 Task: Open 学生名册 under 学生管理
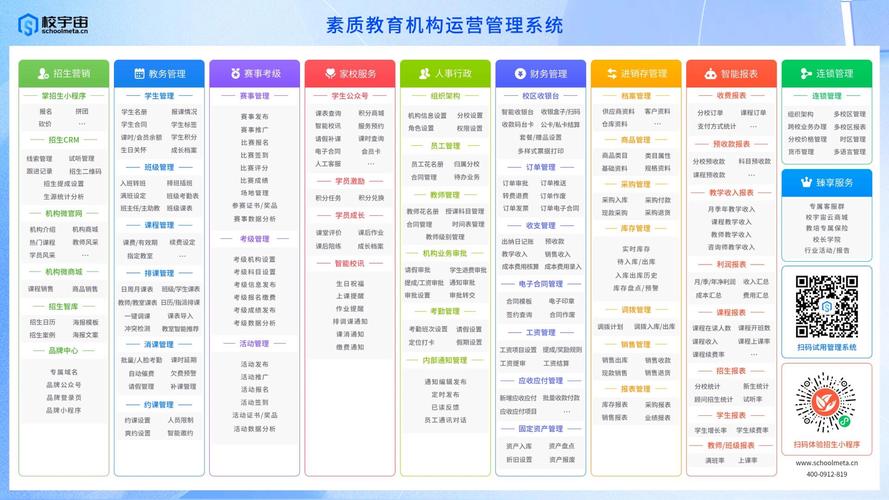coord(134,112)
